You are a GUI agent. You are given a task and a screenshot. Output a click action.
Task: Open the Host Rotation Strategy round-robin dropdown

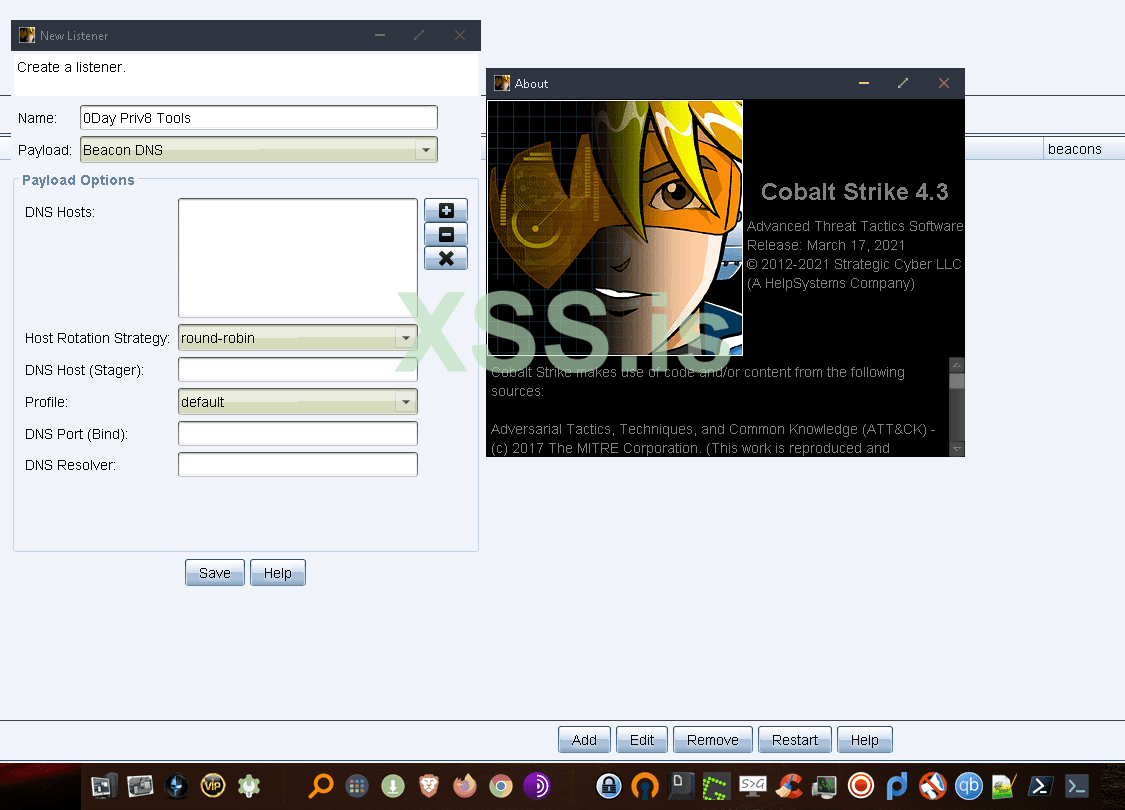click(298, 338)
